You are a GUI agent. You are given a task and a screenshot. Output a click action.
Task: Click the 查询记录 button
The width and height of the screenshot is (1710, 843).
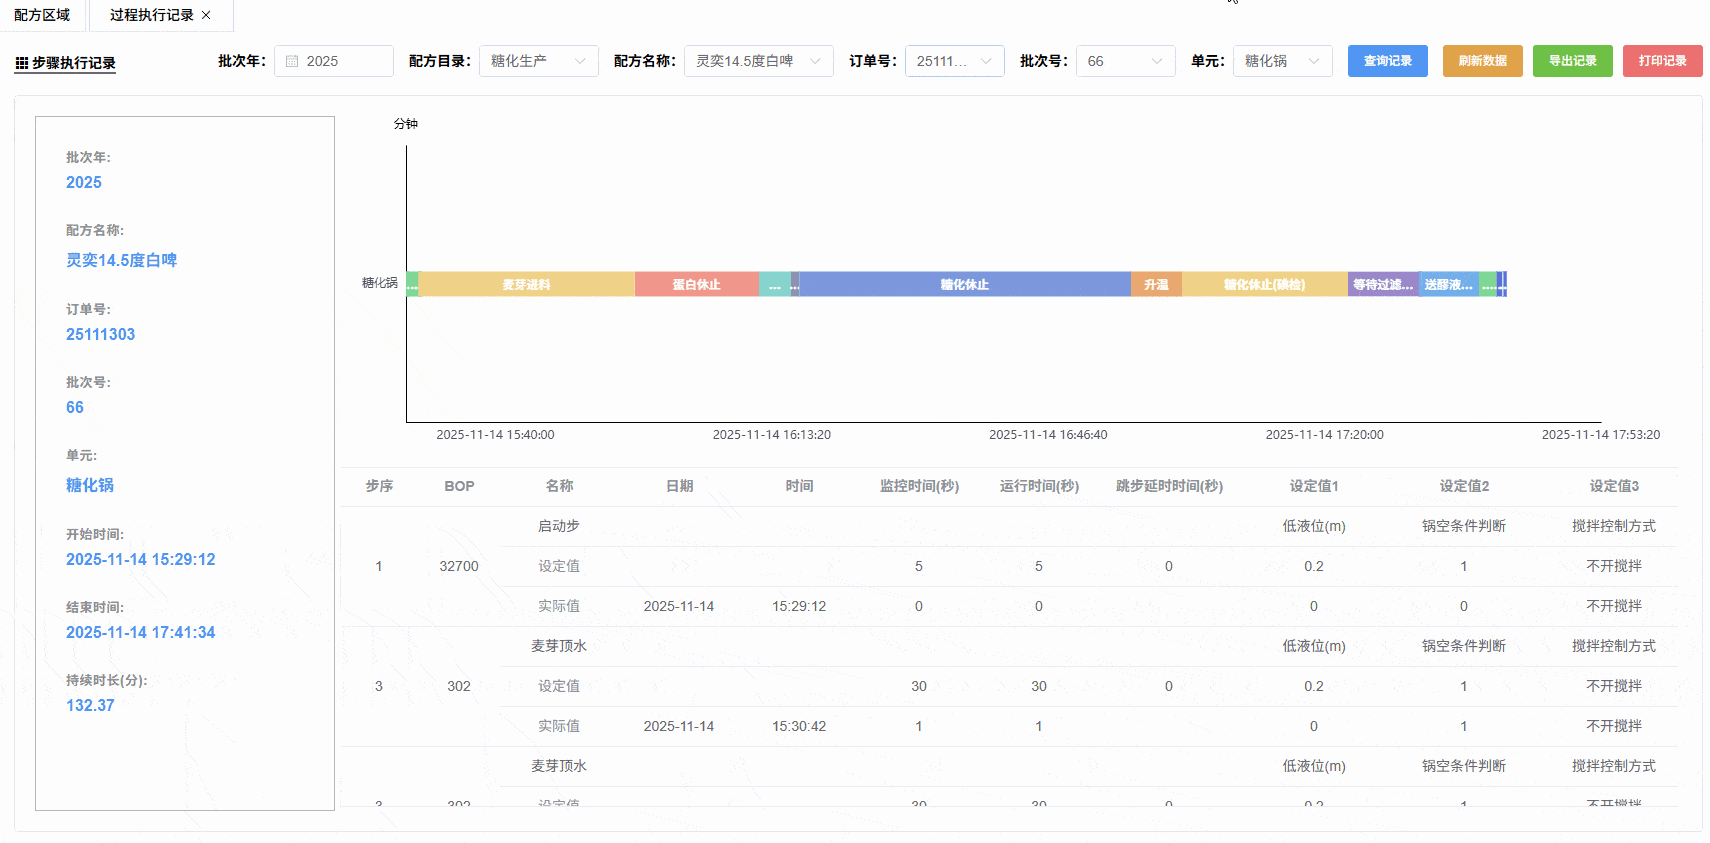(1388, 61)
